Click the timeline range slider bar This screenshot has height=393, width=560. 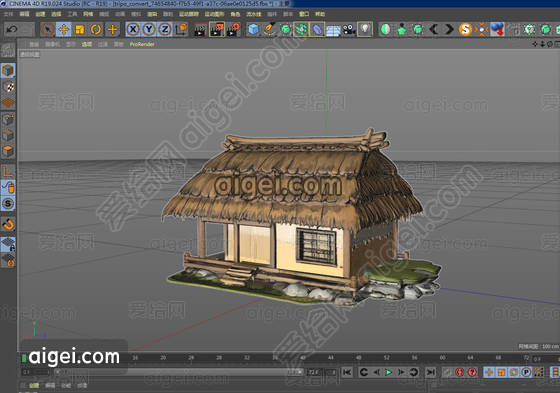tap(180, 372)
